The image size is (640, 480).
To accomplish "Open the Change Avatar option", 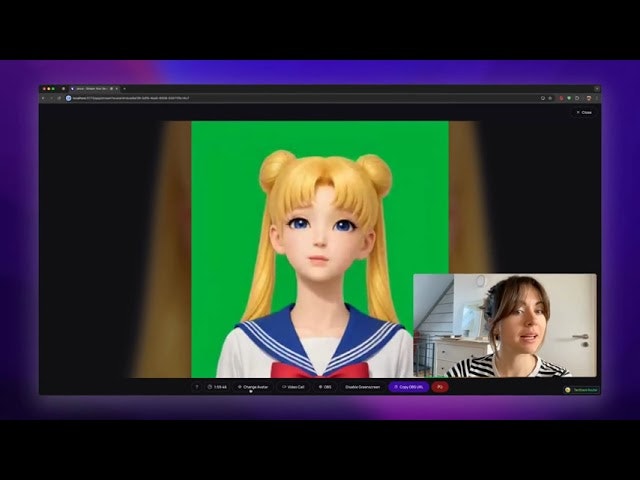I will (253, 387).
